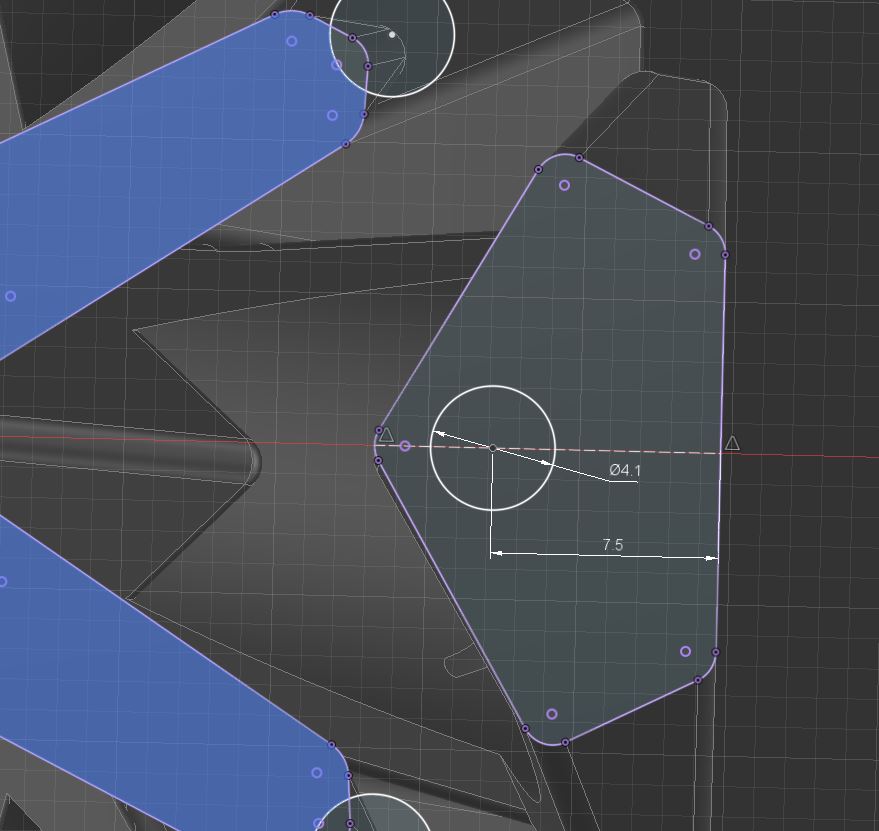The image size is (879, 831).
Task: Select the purple ring point left of Ø4.1 circle
Action: tap(405, 446)
